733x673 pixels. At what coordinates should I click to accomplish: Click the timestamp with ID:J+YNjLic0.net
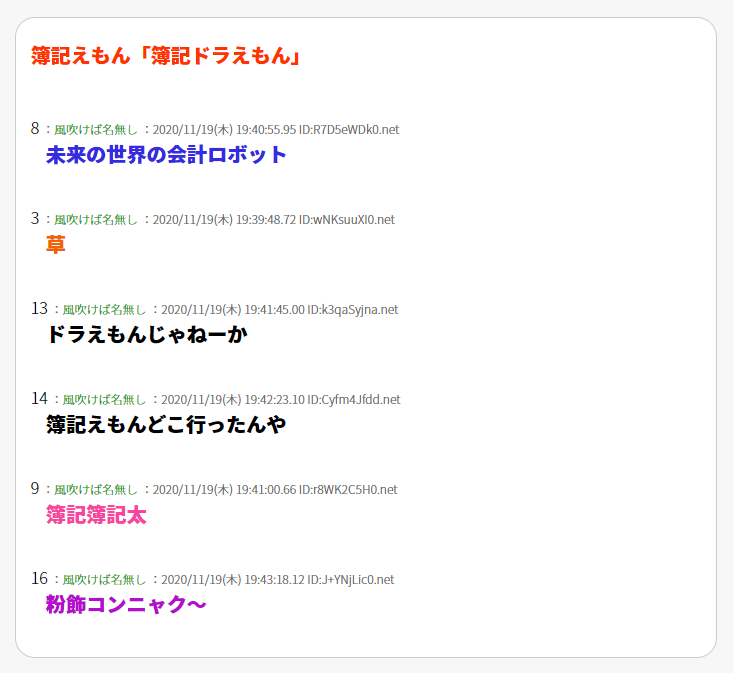pos(278,580)
